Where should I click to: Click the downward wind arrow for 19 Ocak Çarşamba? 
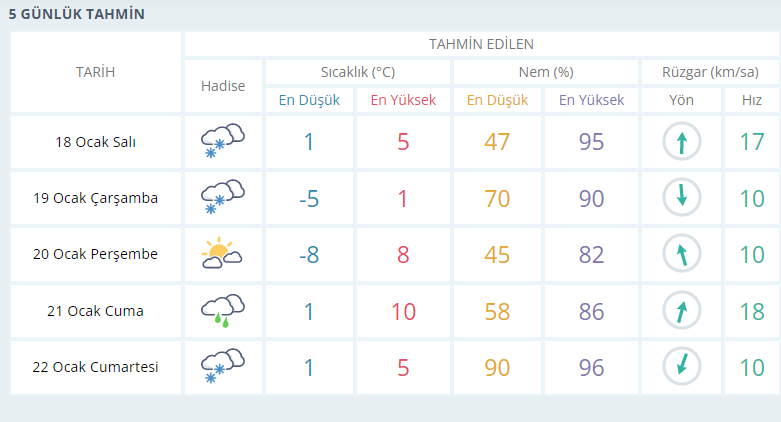point(682,197)
